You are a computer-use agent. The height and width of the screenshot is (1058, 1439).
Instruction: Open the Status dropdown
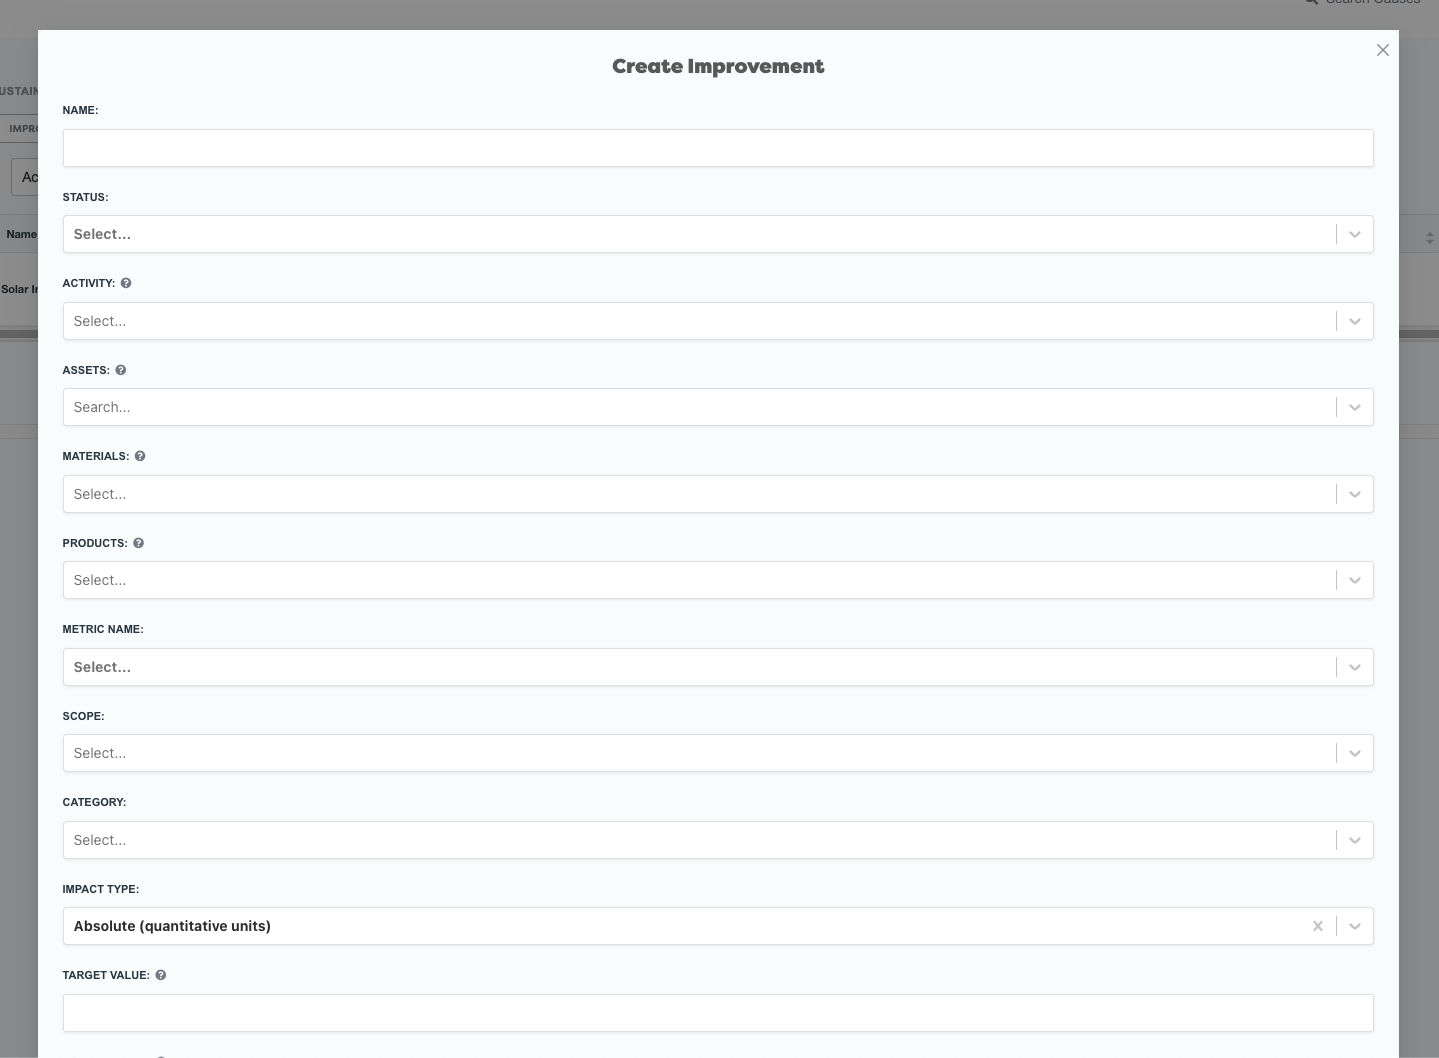tap(698, 234)
